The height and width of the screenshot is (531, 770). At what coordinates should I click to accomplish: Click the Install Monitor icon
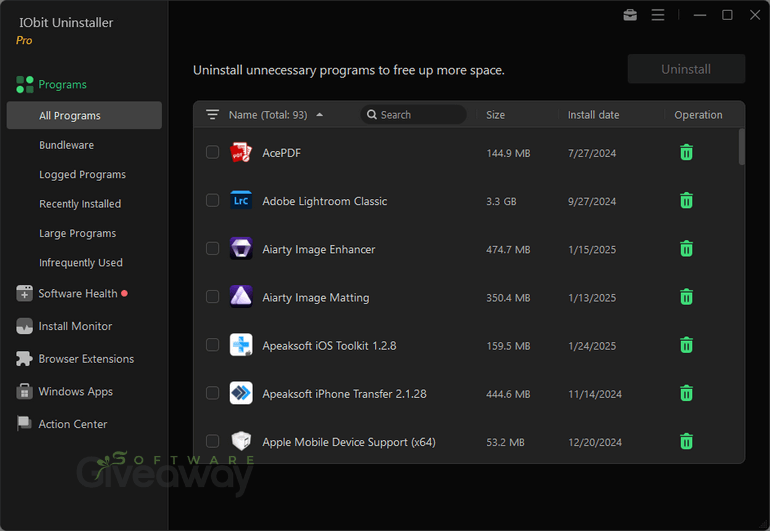pyautogui.click(x=24, y=326)
